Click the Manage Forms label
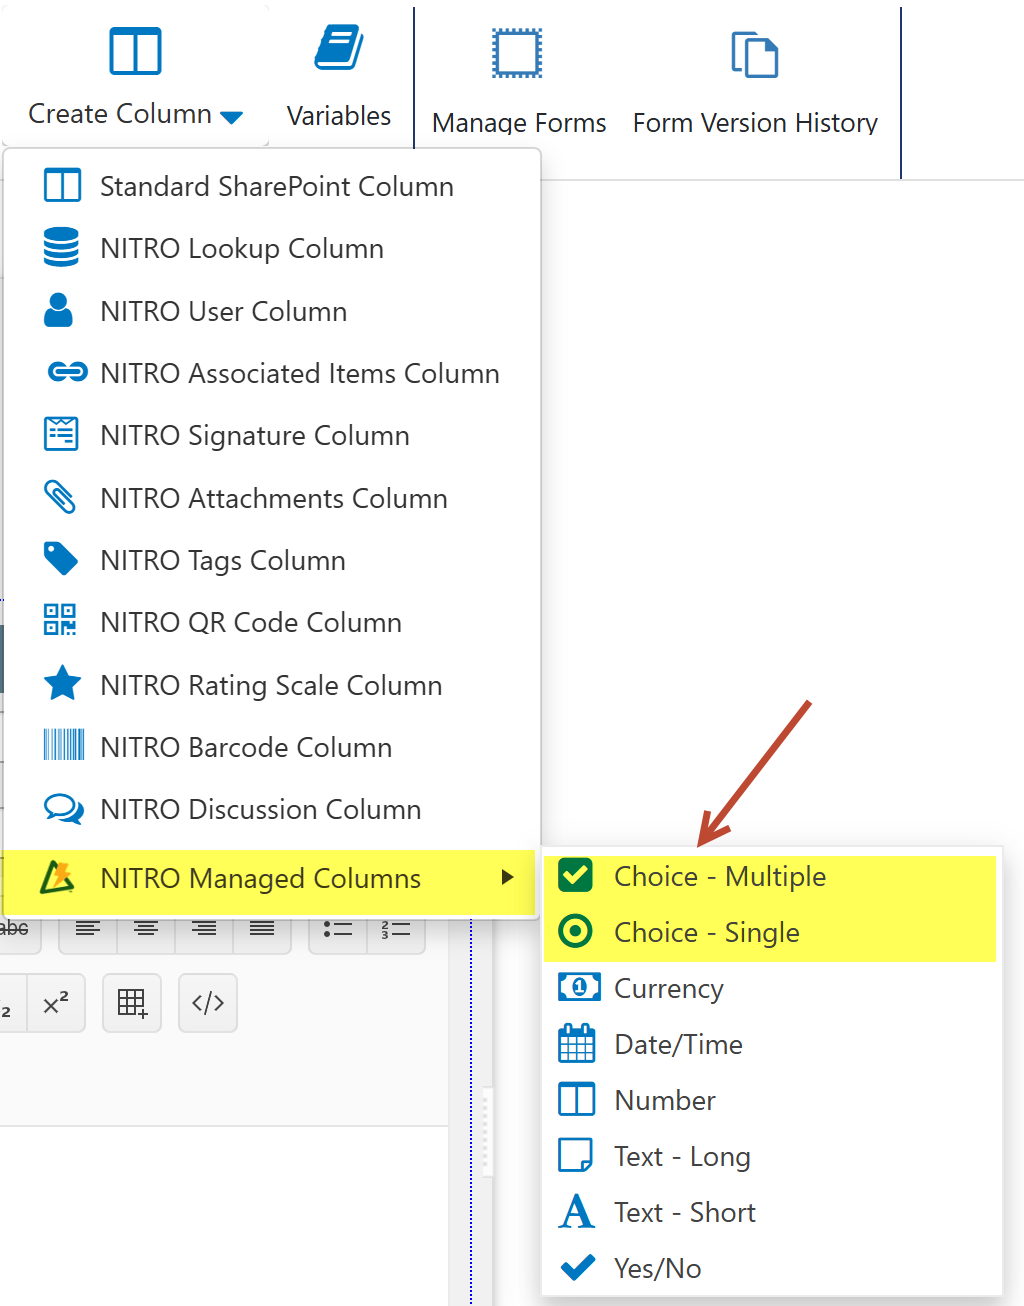The height and width of the screenshot is (1306, 1024). (519, 123)
